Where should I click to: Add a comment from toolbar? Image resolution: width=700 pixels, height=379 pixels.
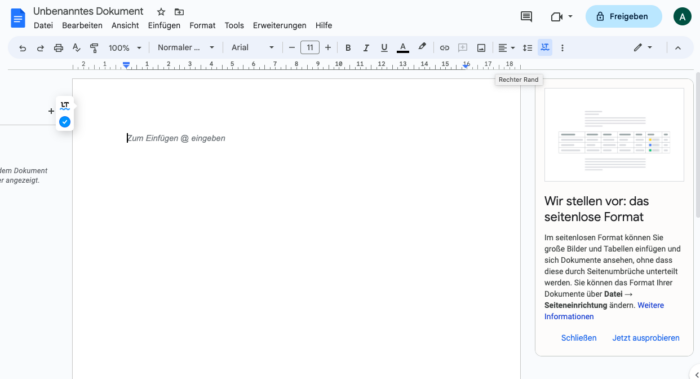[462, 48]
